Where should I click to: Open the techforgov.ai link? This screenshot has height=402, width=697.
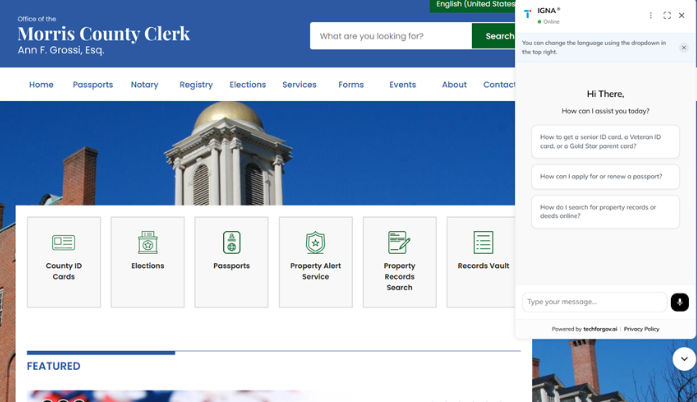coord(600,329)
